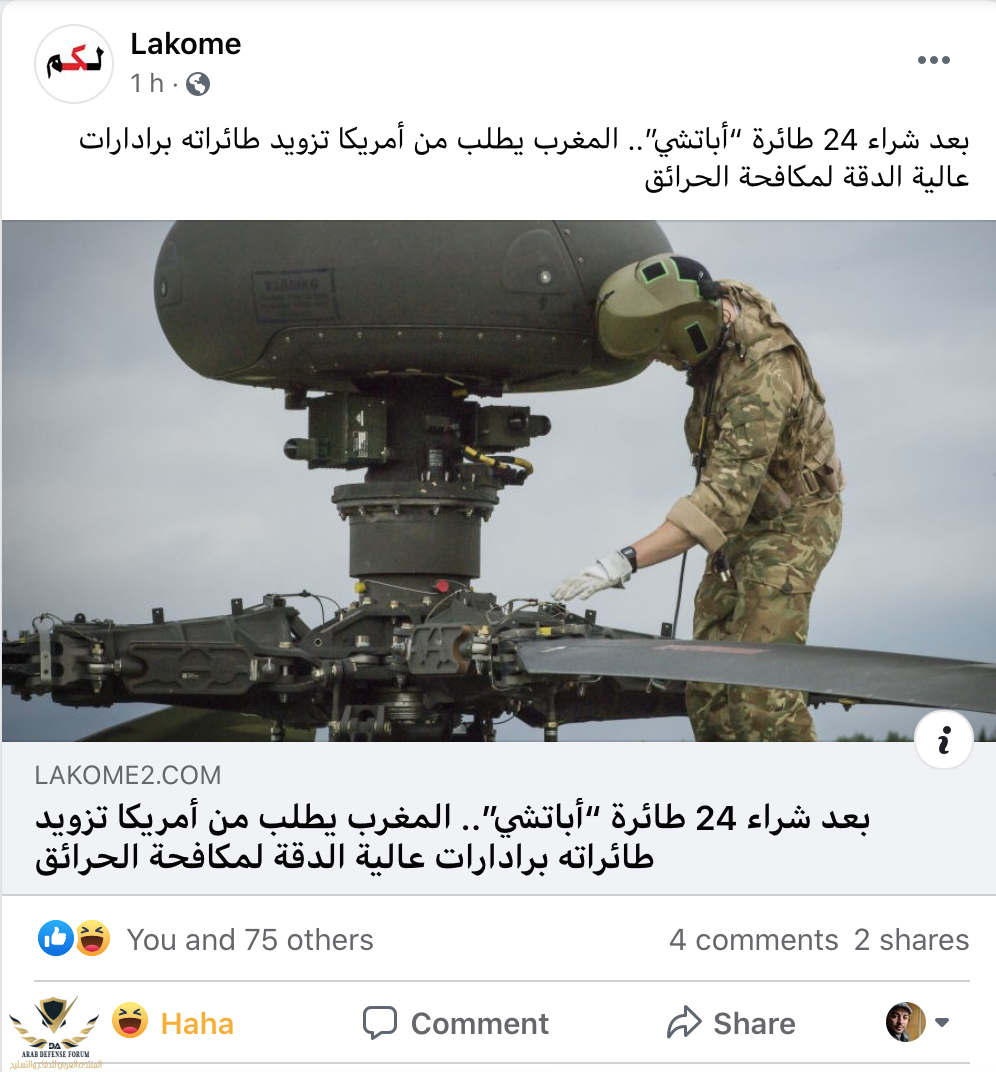Click the Share button
Viewport: 996px width, 1072px height.
(x=731, y=1023)
